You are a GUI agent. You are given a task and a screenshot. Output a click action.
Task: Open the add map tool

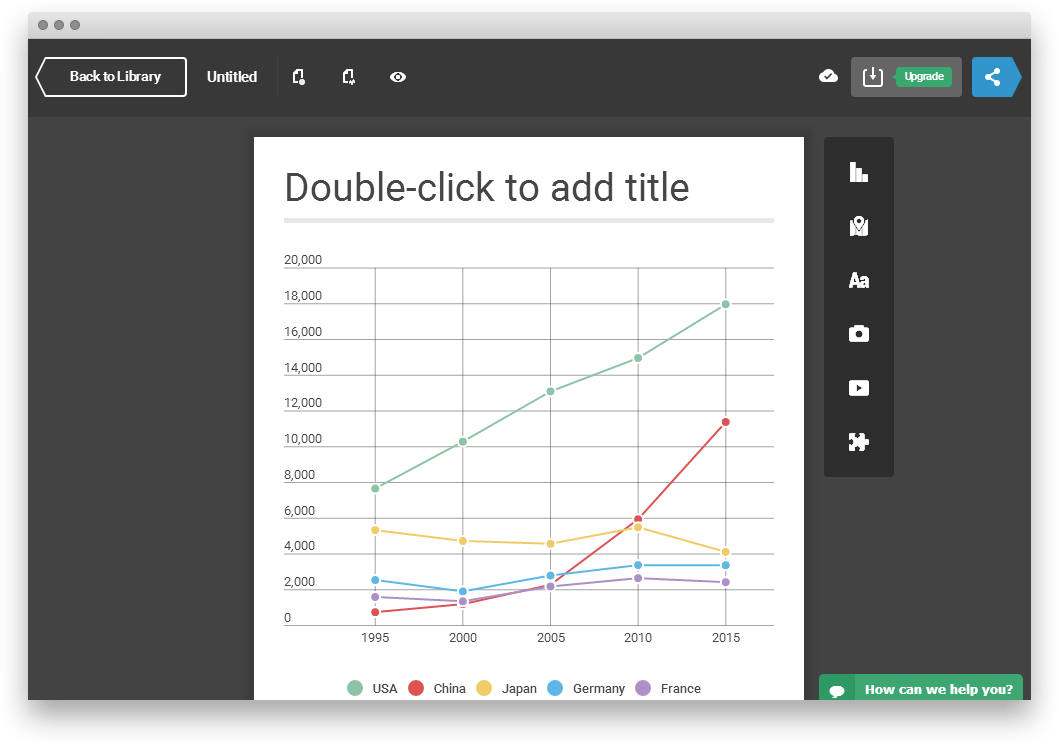[x=858, y=227]
